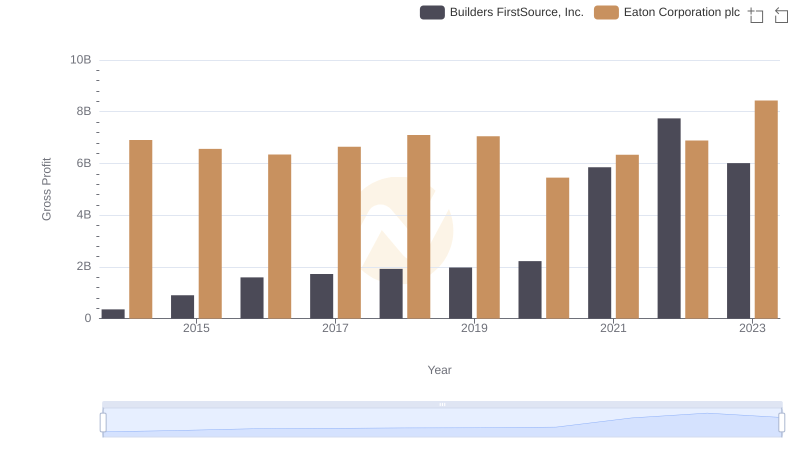Click the 2018 Eaton Corporation orange bar

click(419, 226)
